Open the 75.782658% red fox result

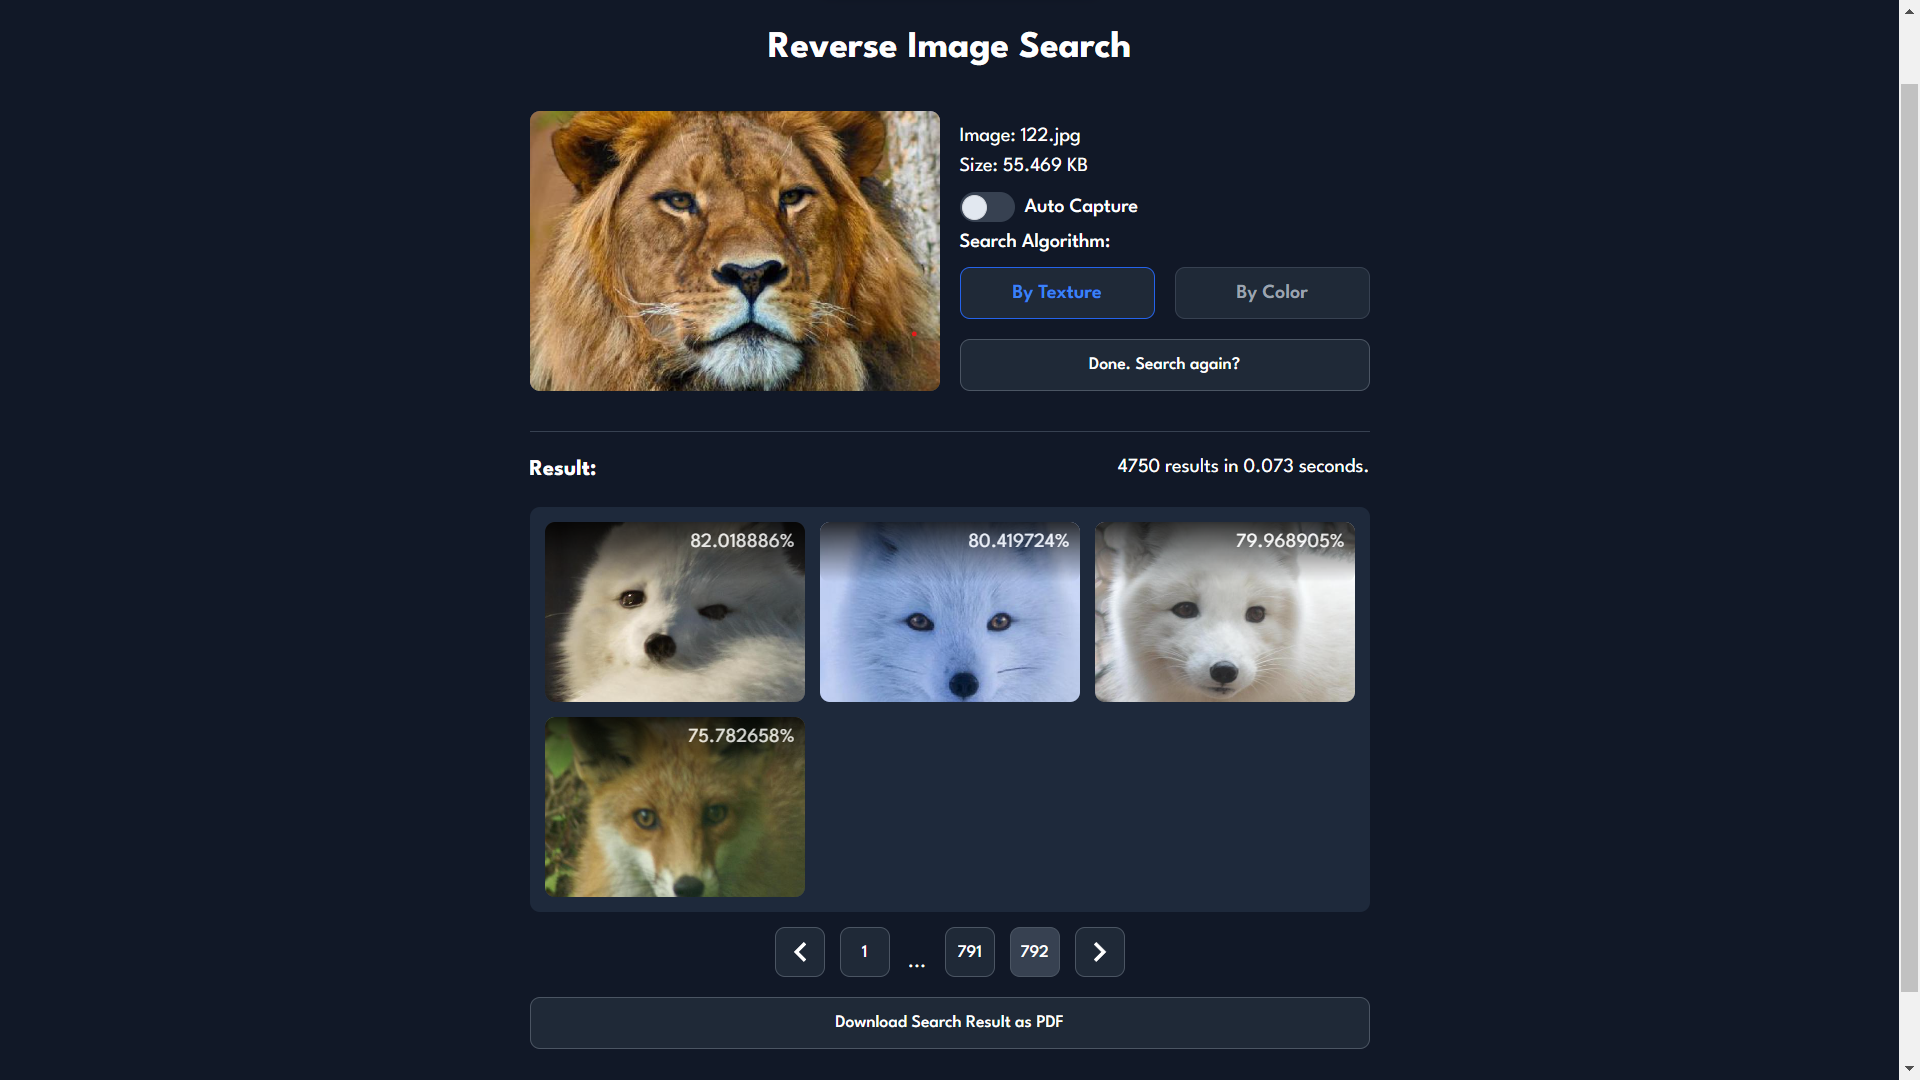[674, 807]
